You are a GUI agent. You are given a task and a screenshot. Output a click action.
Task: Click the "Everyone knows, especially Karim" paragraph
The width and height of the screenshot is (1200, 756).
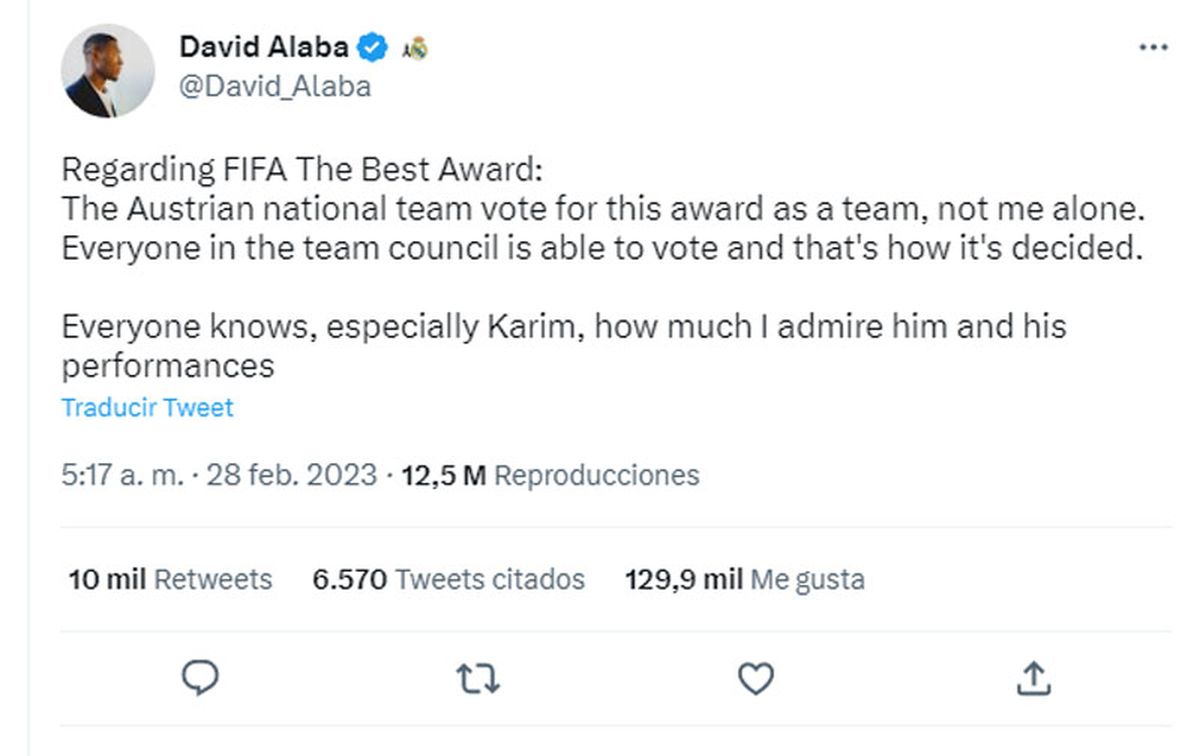tap(563, 327)
